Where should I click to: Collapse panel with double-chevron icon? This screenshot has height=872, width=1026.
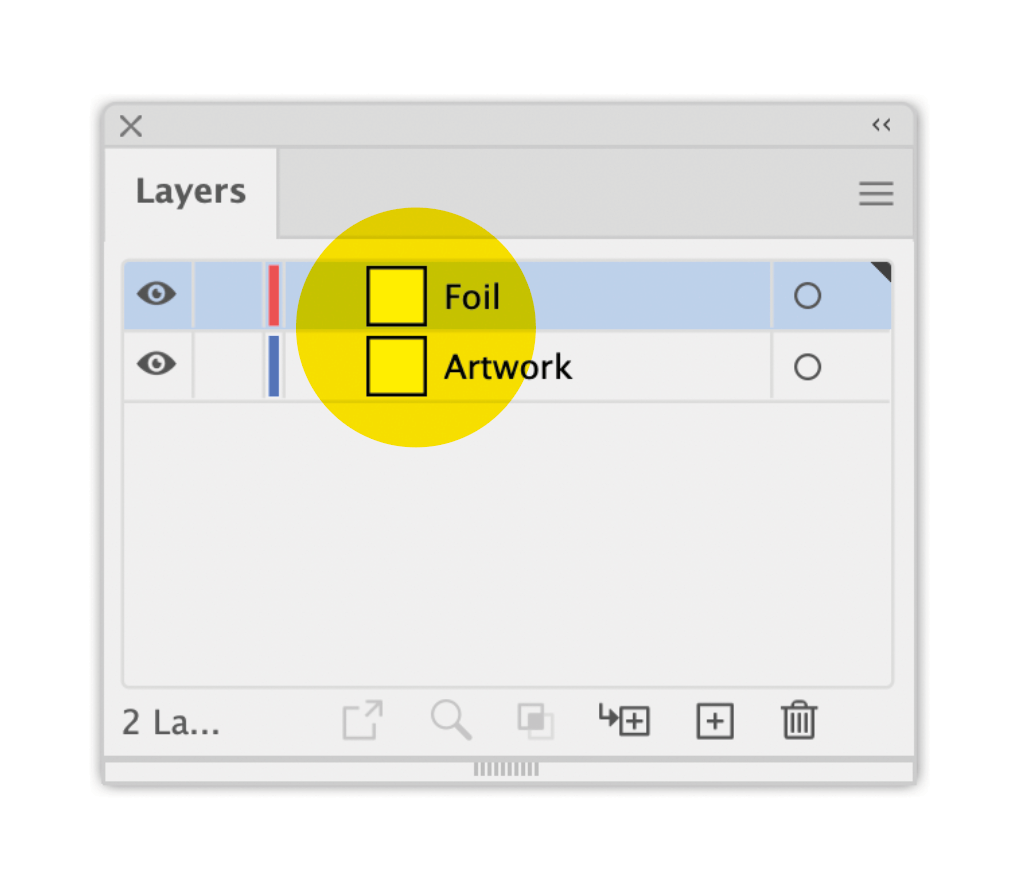(x=881, y=125)
